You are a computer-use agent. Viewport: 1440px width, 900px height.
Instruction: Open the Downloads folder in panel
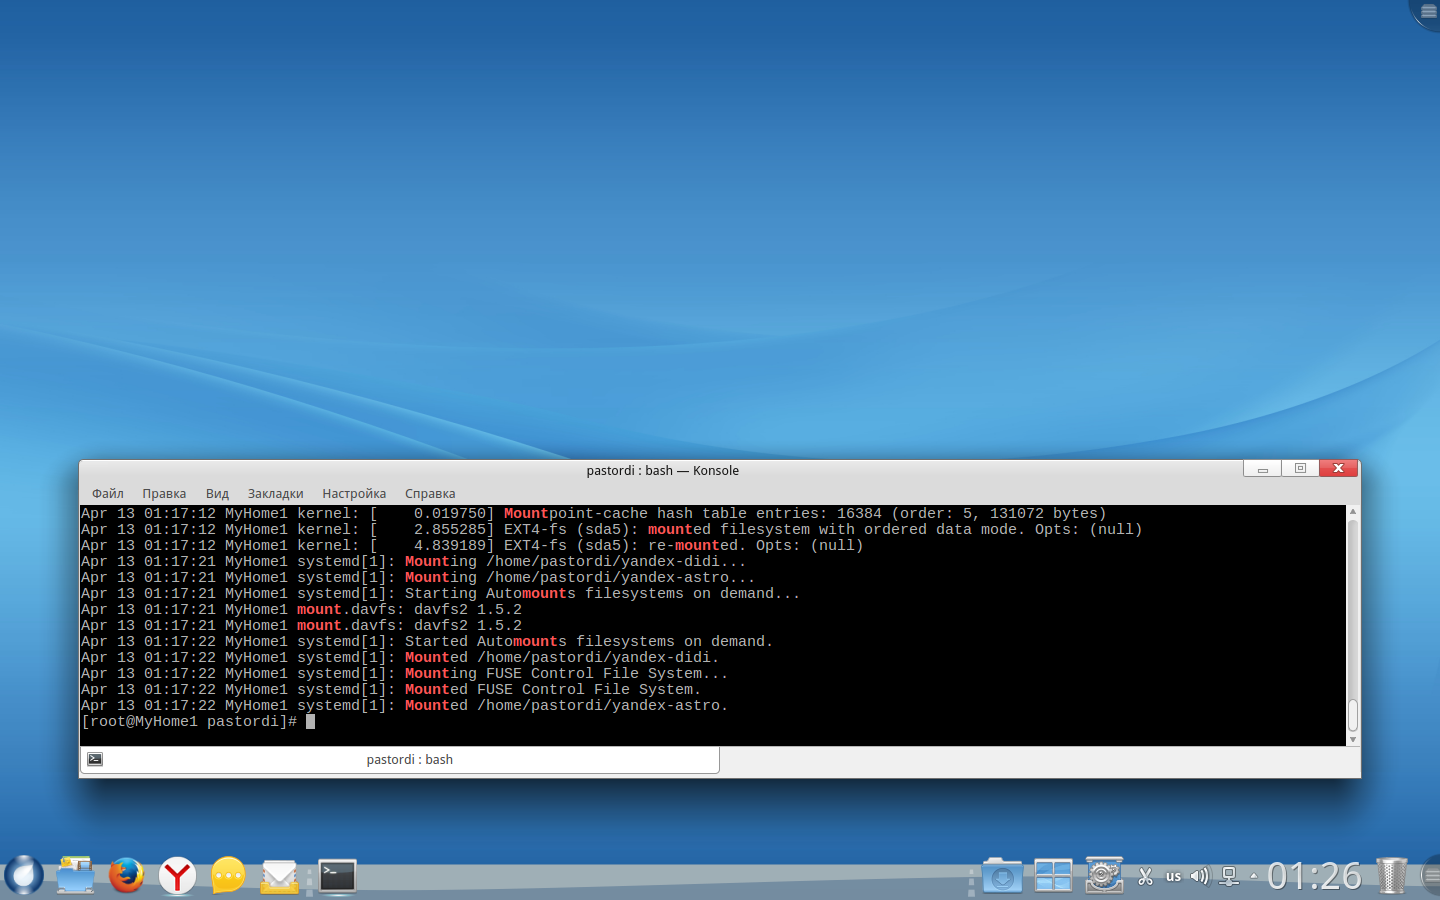(1002, 876)
